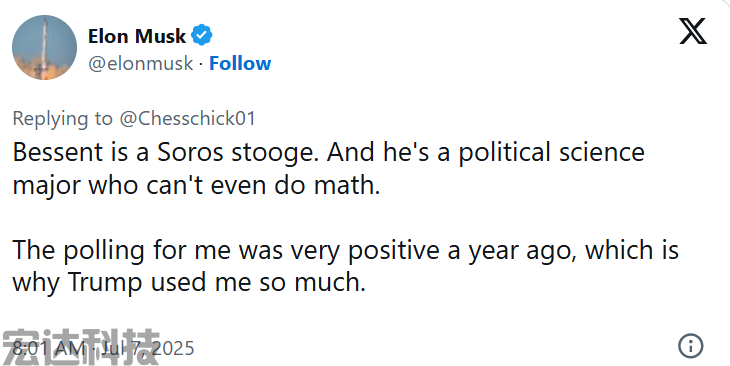Image resolution: width=730 pixels, height=366 pixels.
Task: Open the @Chesschick01 mention
Action: click(x=188, y=118)
